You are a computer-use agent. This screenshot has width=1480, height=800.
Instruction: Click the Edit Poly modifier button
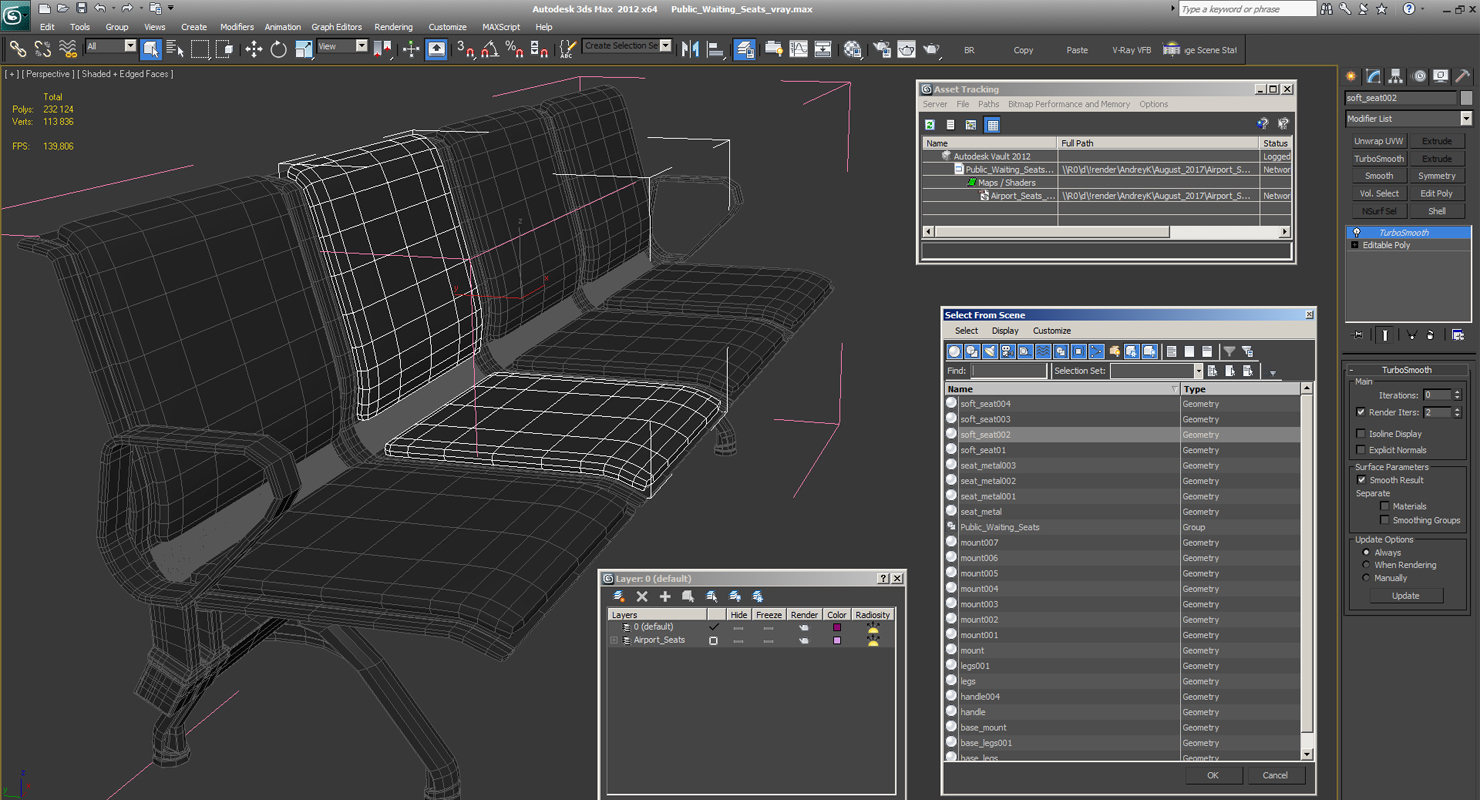click(x=1437, y=193)
